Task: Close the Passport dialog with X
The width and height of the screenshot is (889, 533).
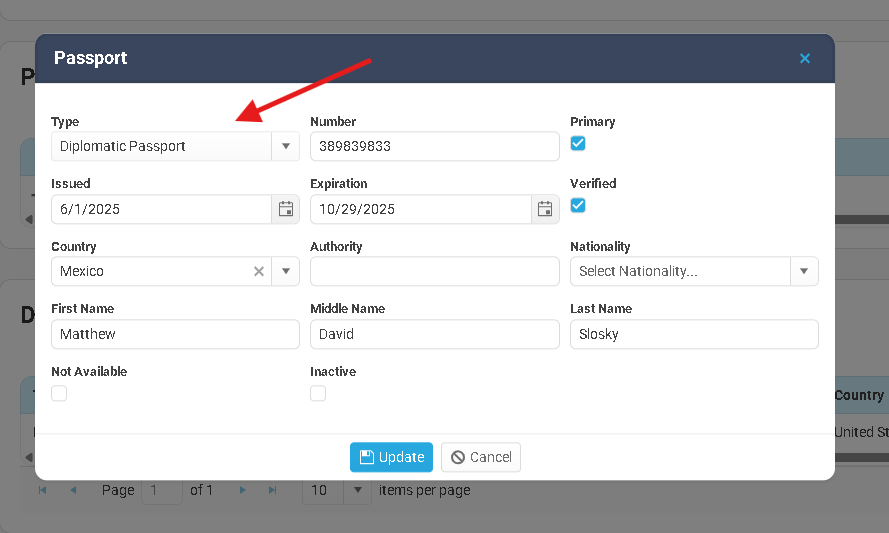Action: point(805,59)
